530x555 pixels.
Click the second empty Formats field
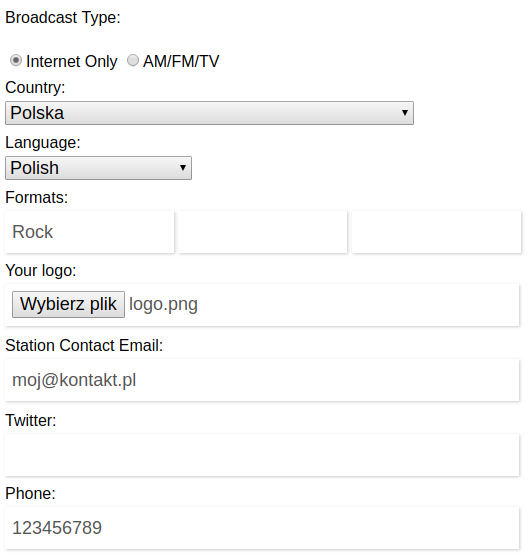click(263, 232)
